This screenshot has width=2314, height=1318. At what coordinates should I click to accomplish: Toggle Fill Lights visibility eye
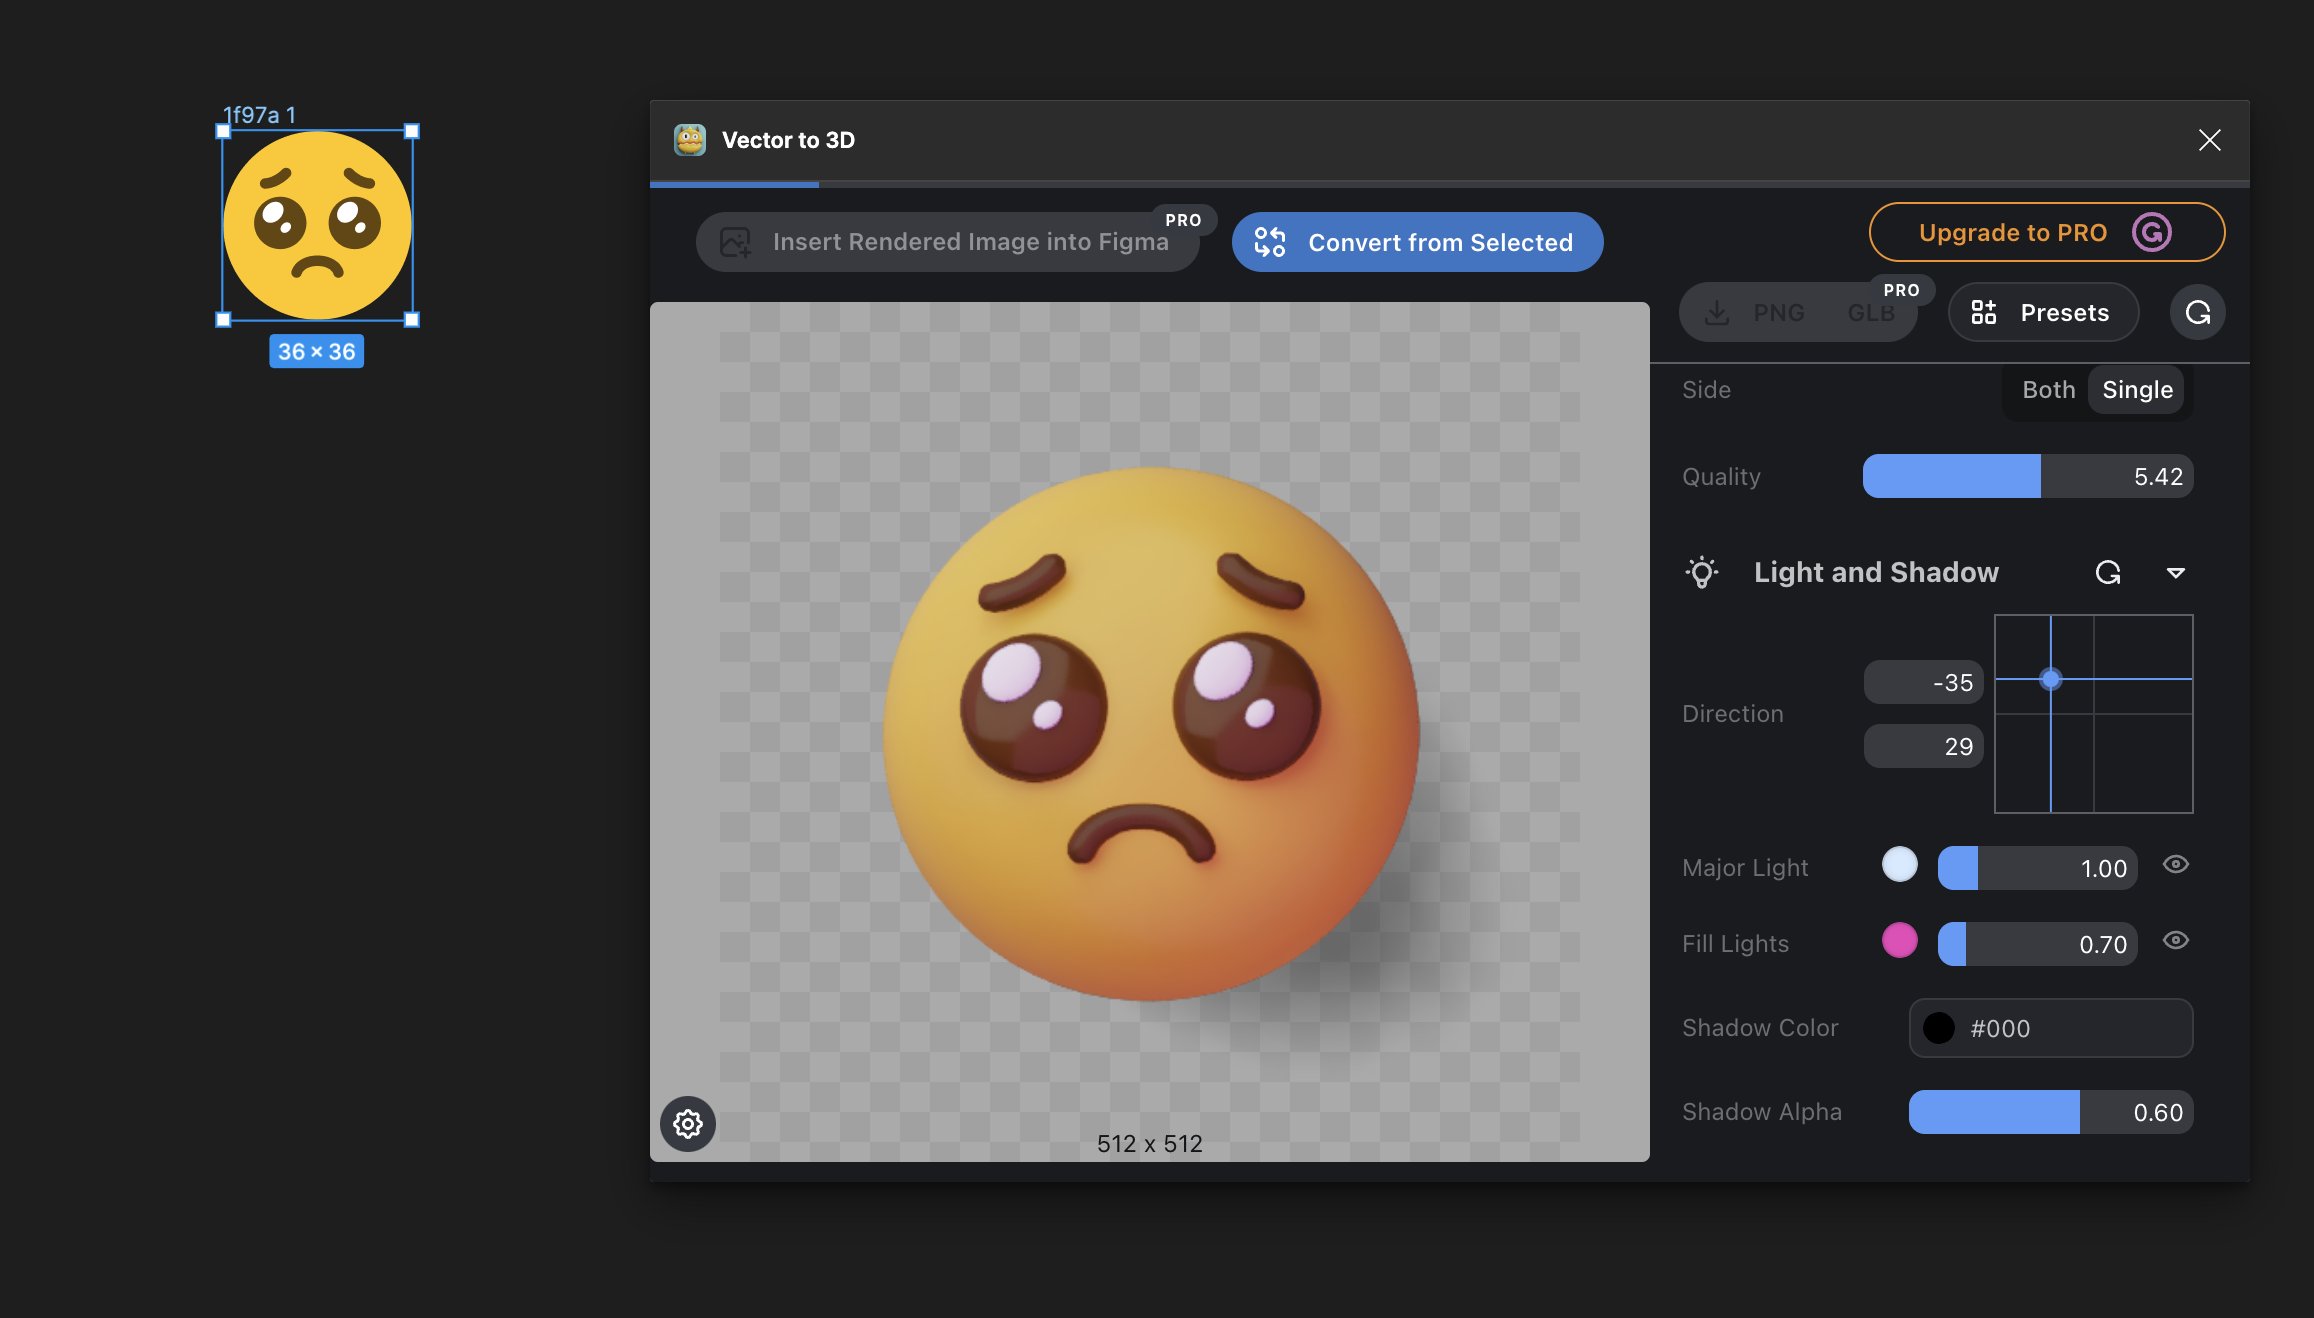point(2176,941)
